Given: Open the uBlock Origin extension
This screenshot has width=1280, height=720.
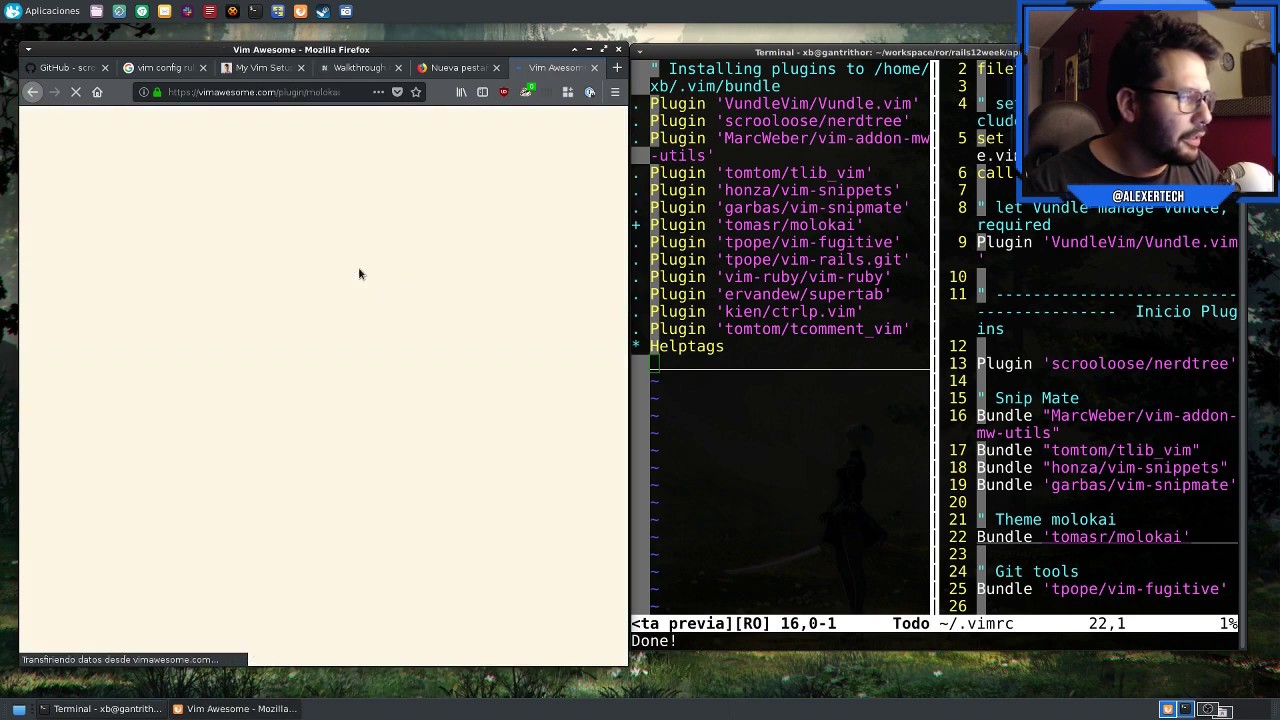Looking at the screenshot, I should coord(504,92).
